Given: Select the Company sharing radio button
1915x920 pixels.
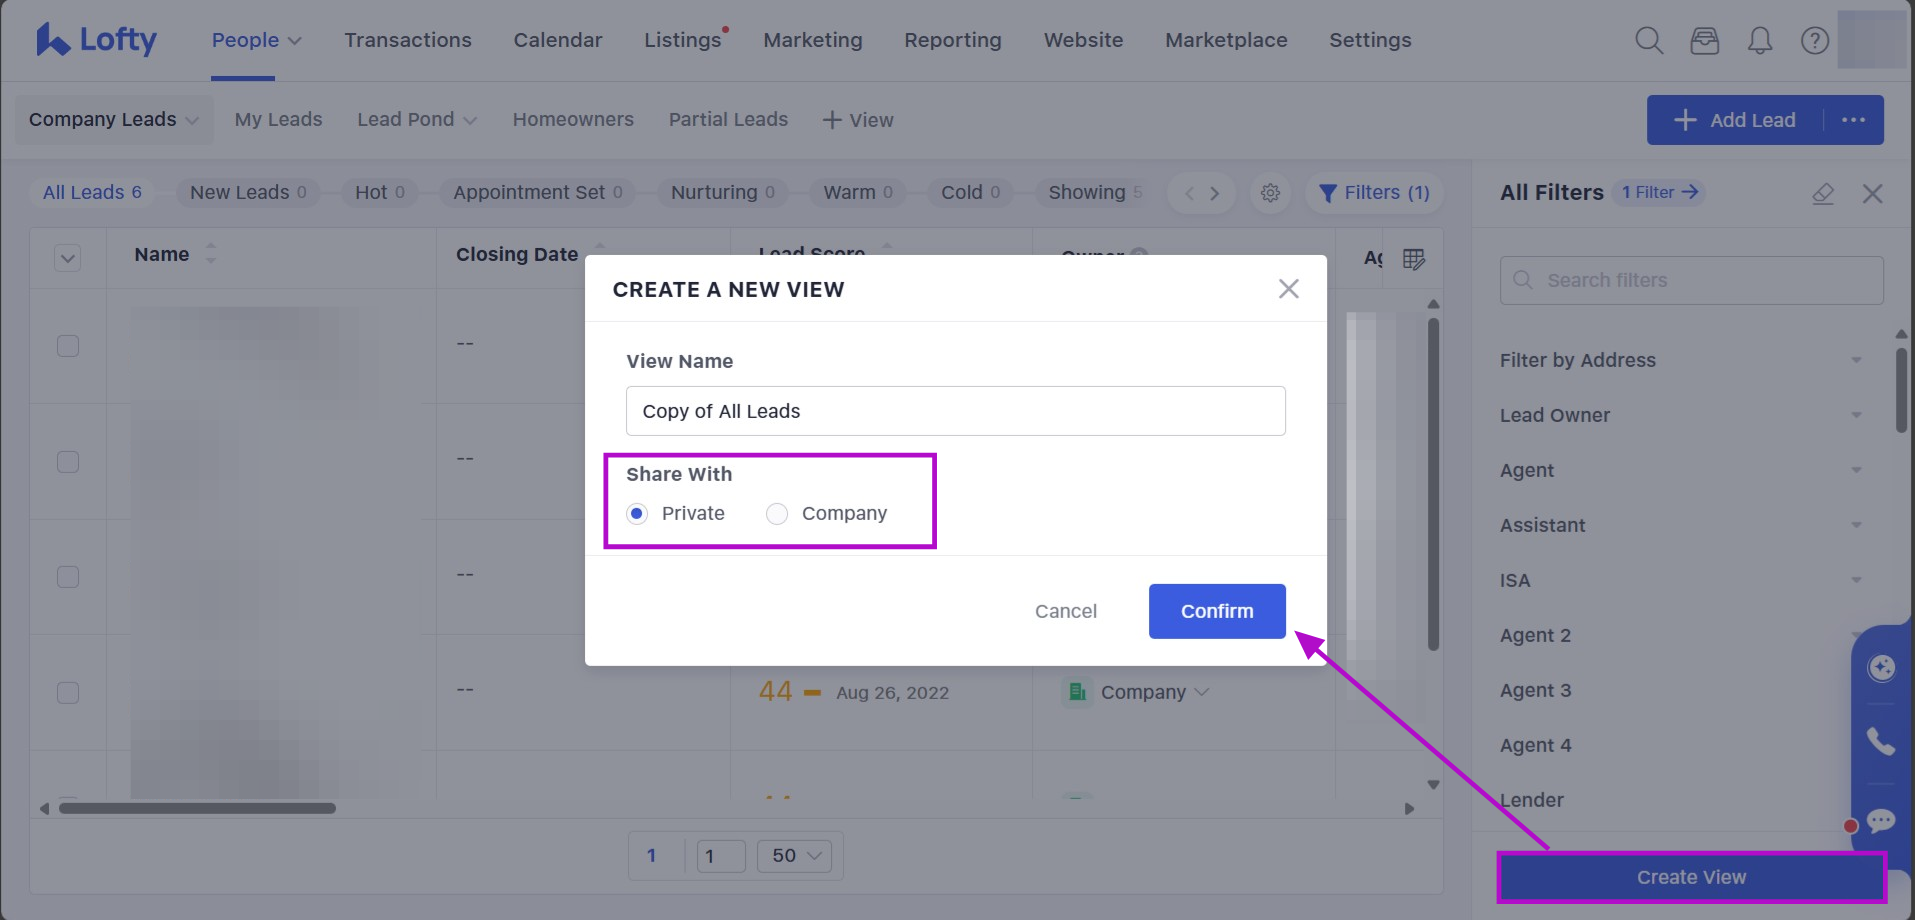Looking at the screenshot, I should pyautogui.click(x=777, y=514).
